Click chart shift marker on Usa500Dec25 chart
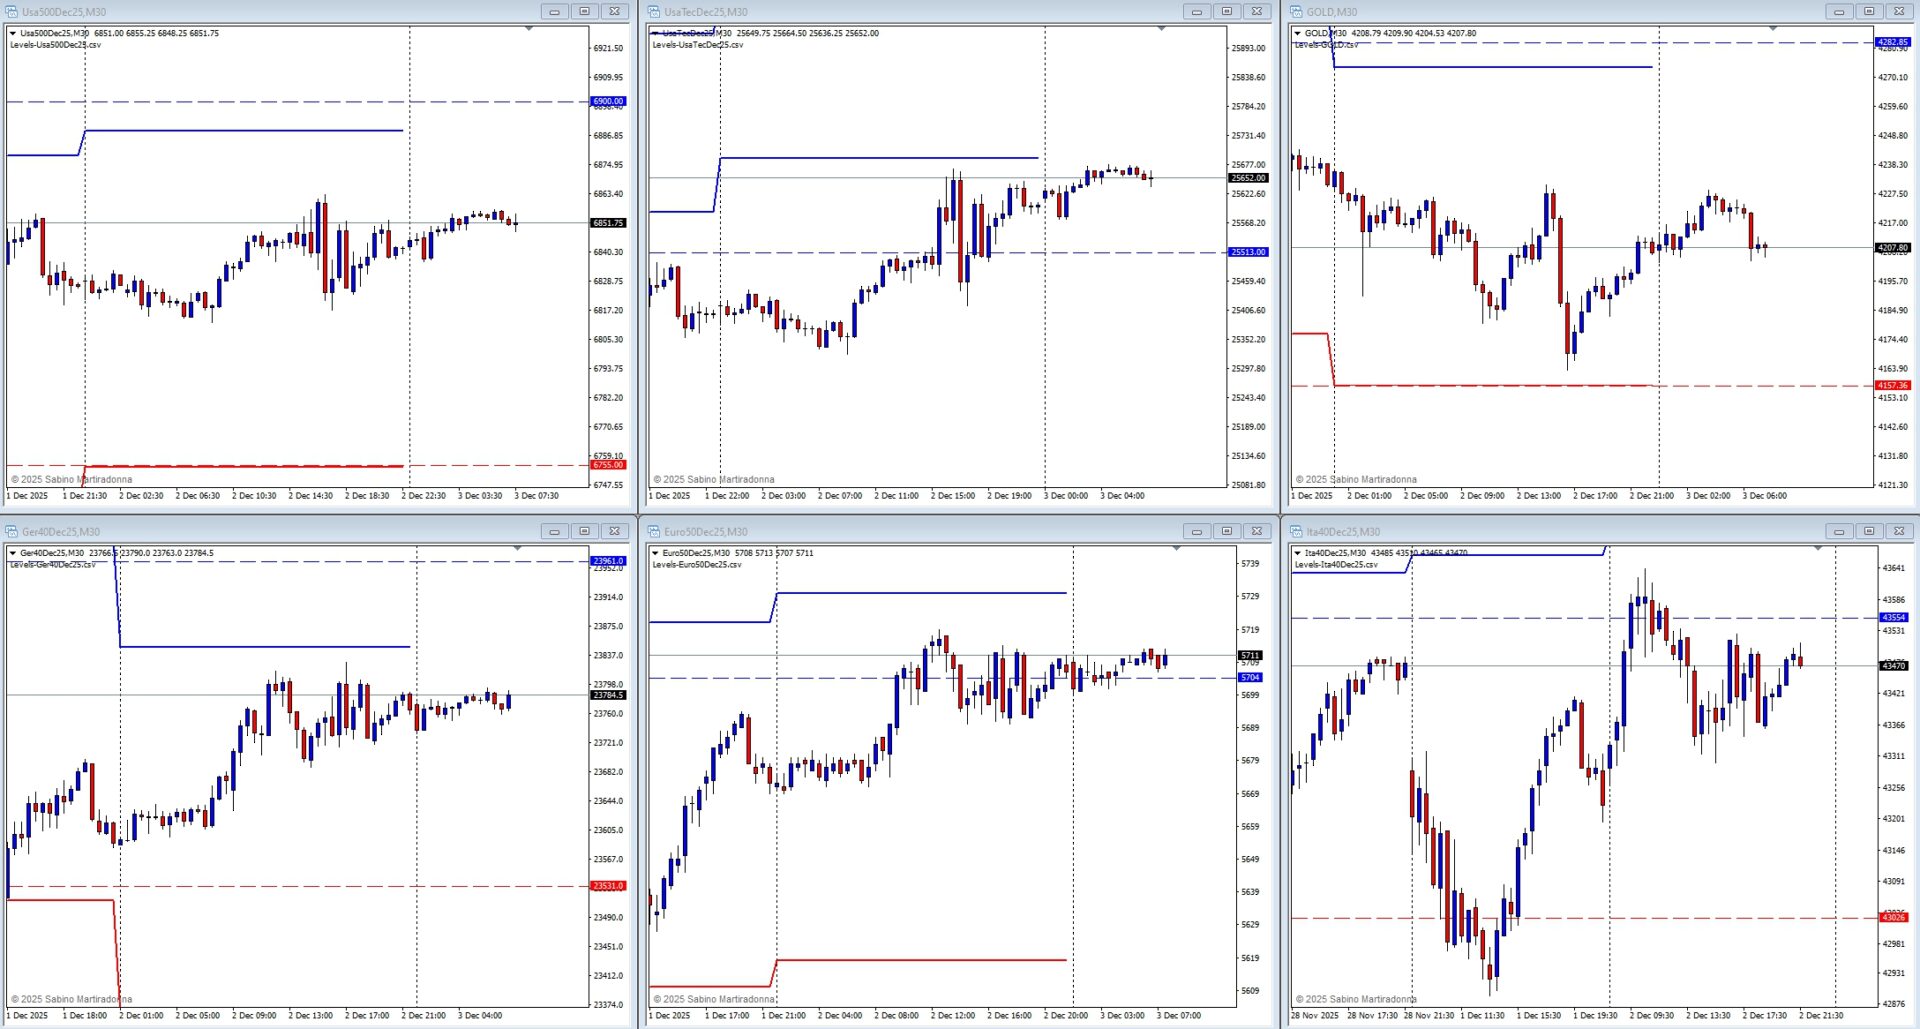This screenshot has height=1029, width=1920. point(529,29)
